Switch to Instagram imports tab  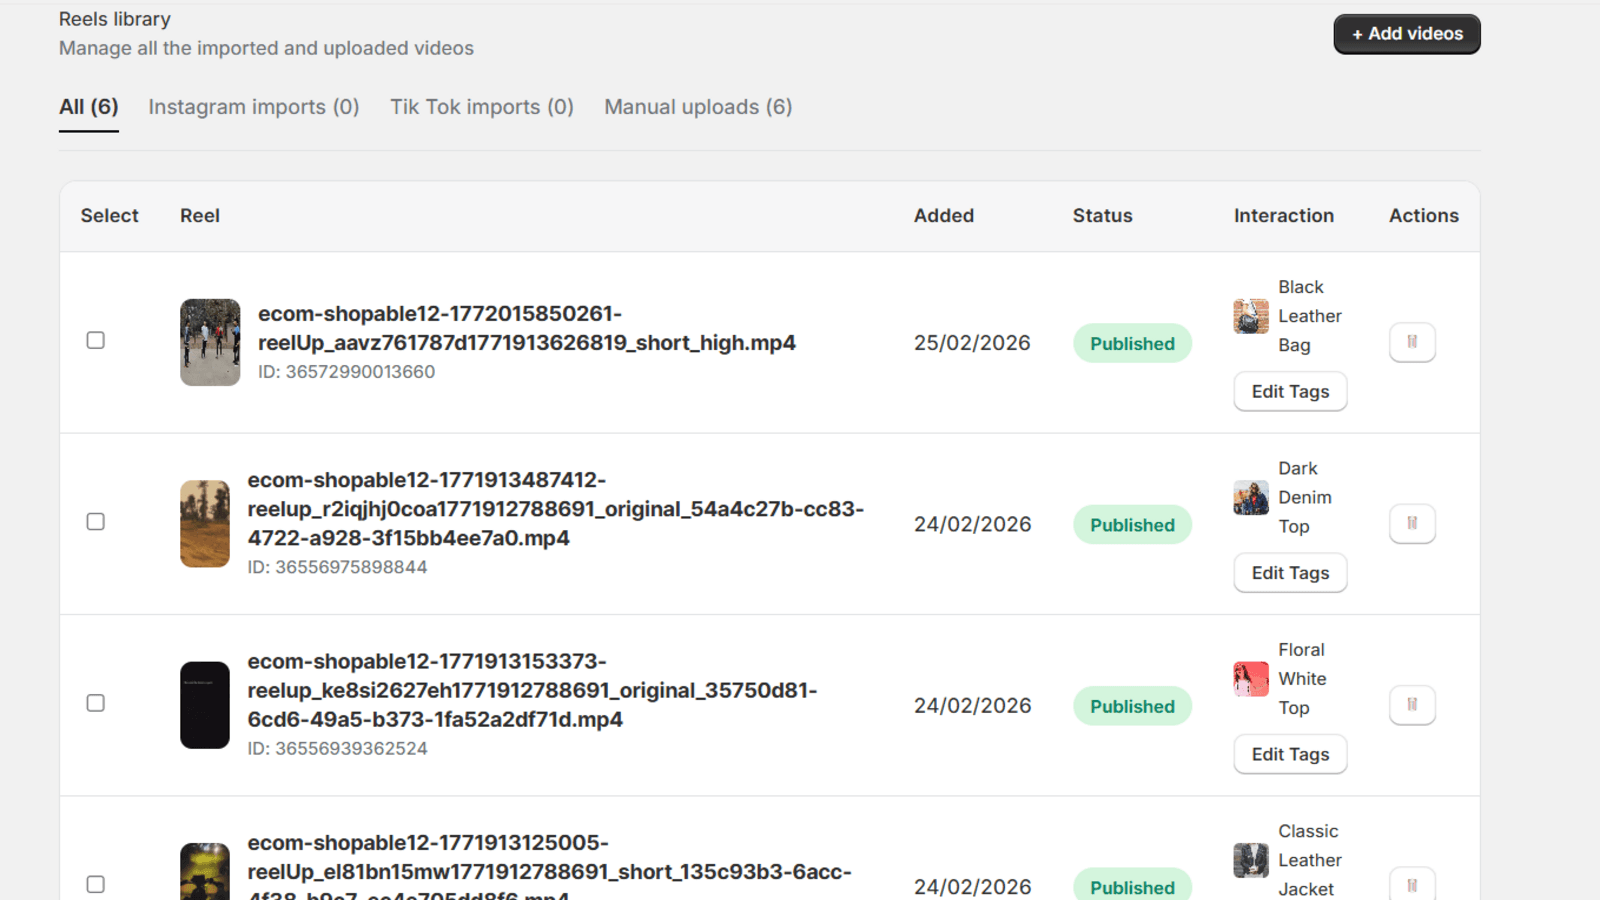coord(254,107)
